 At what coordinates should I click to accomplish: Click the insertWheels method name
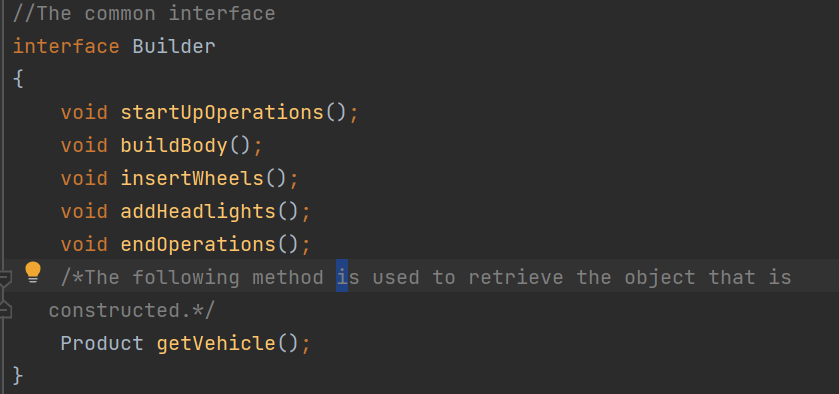(192, 178)
